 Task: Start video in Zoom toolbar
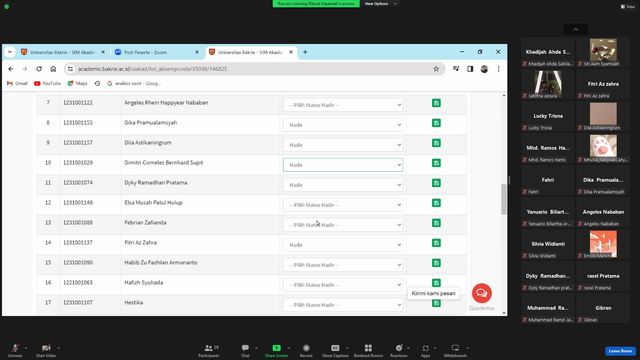point(46,350)
